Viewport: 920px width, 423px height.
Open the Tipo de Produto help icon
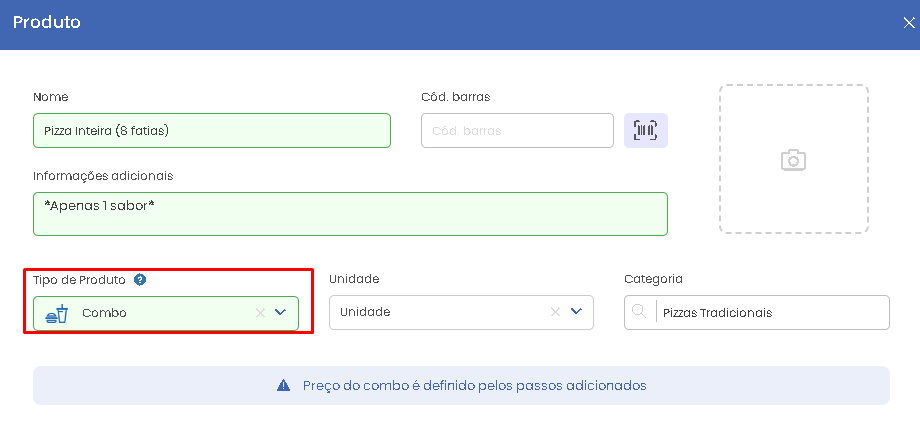[x=140, y=280]
